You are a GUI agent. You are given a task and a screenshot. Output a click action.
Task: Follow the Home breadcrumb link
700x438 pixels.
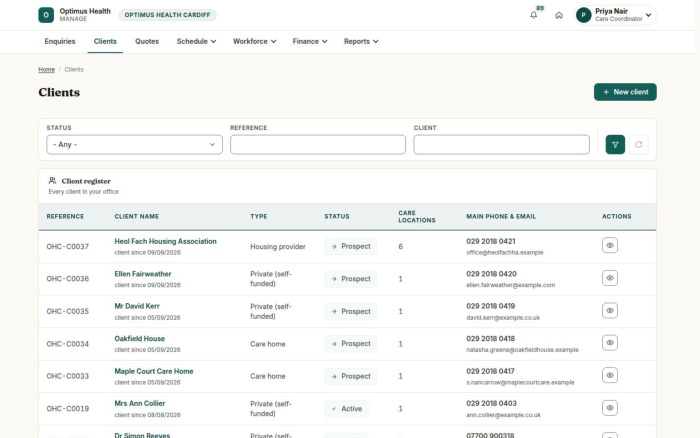[x=46, y=70]
